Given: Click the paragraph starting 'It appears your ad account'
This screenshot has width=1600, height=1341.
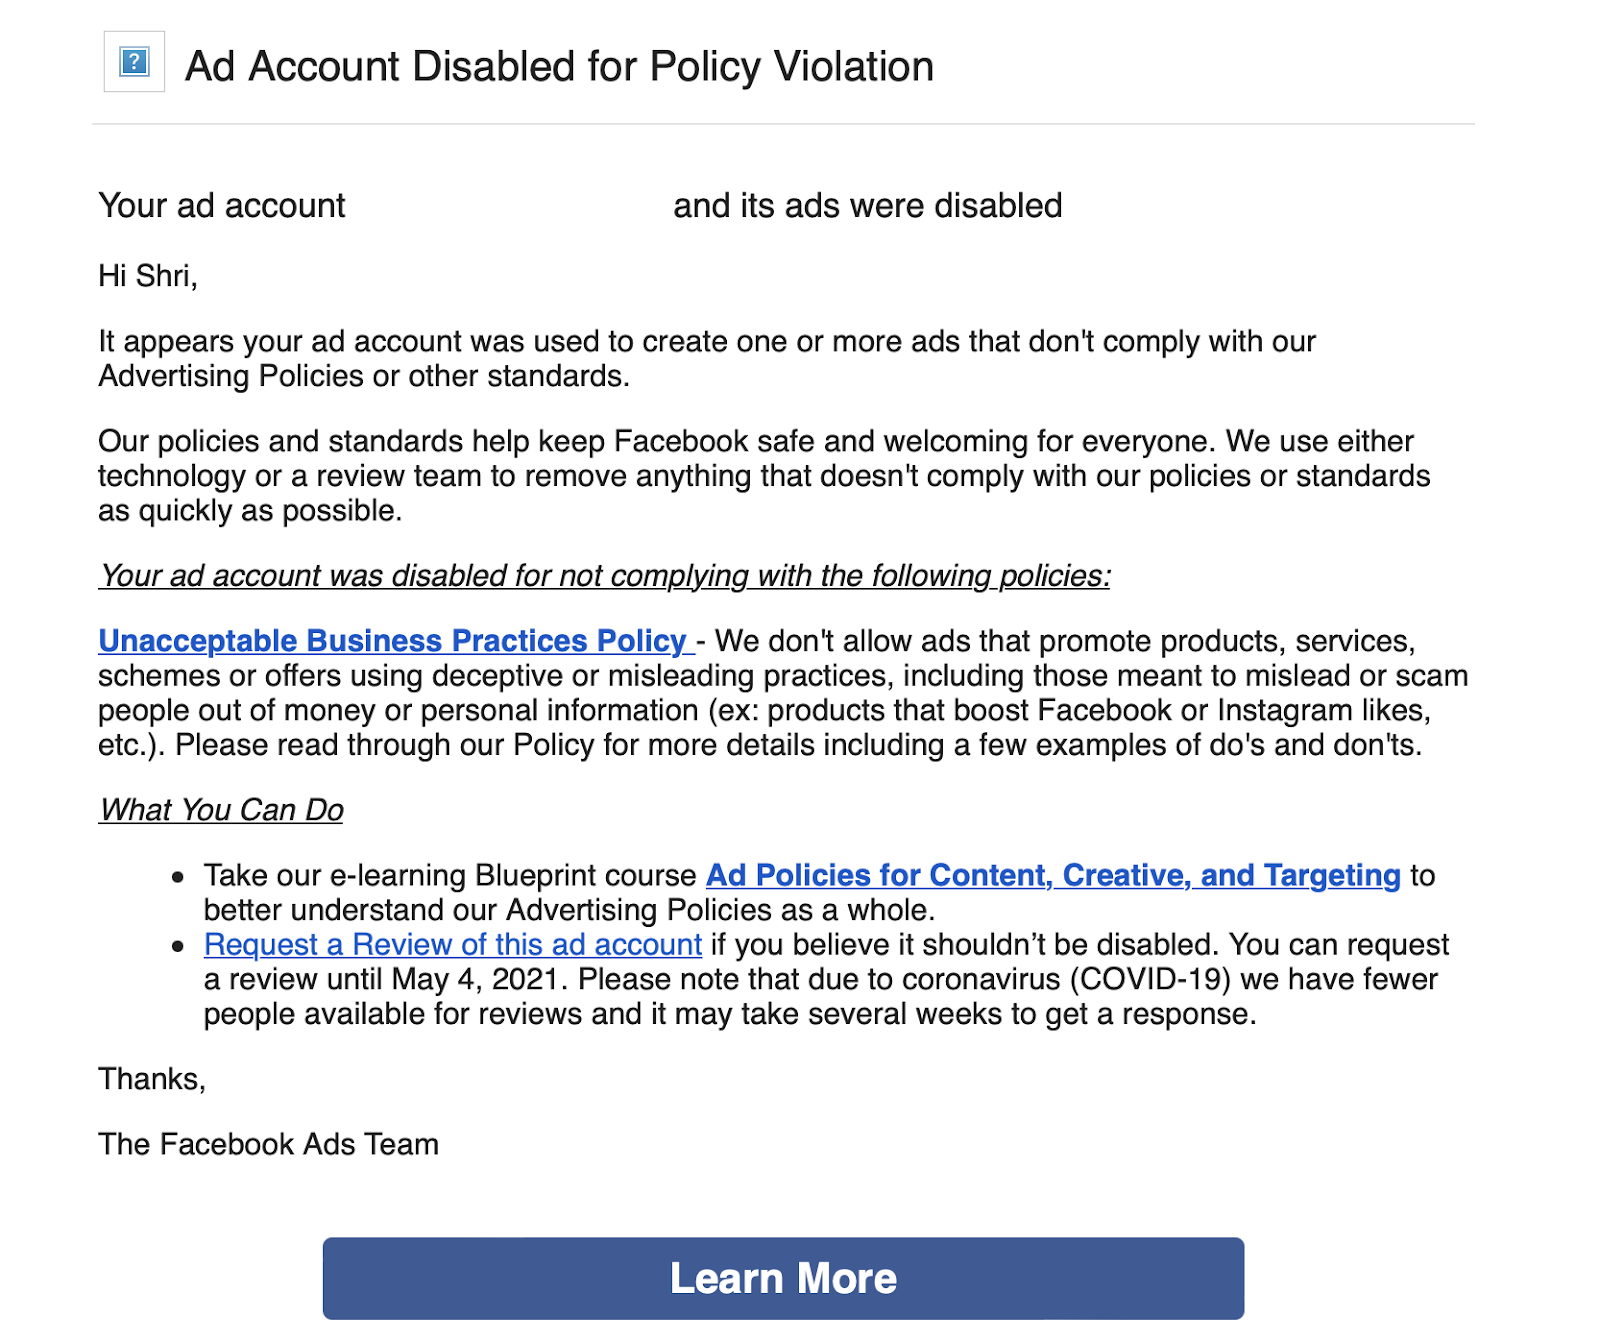Looking at the screenshot, I should (x=707, y=358).
